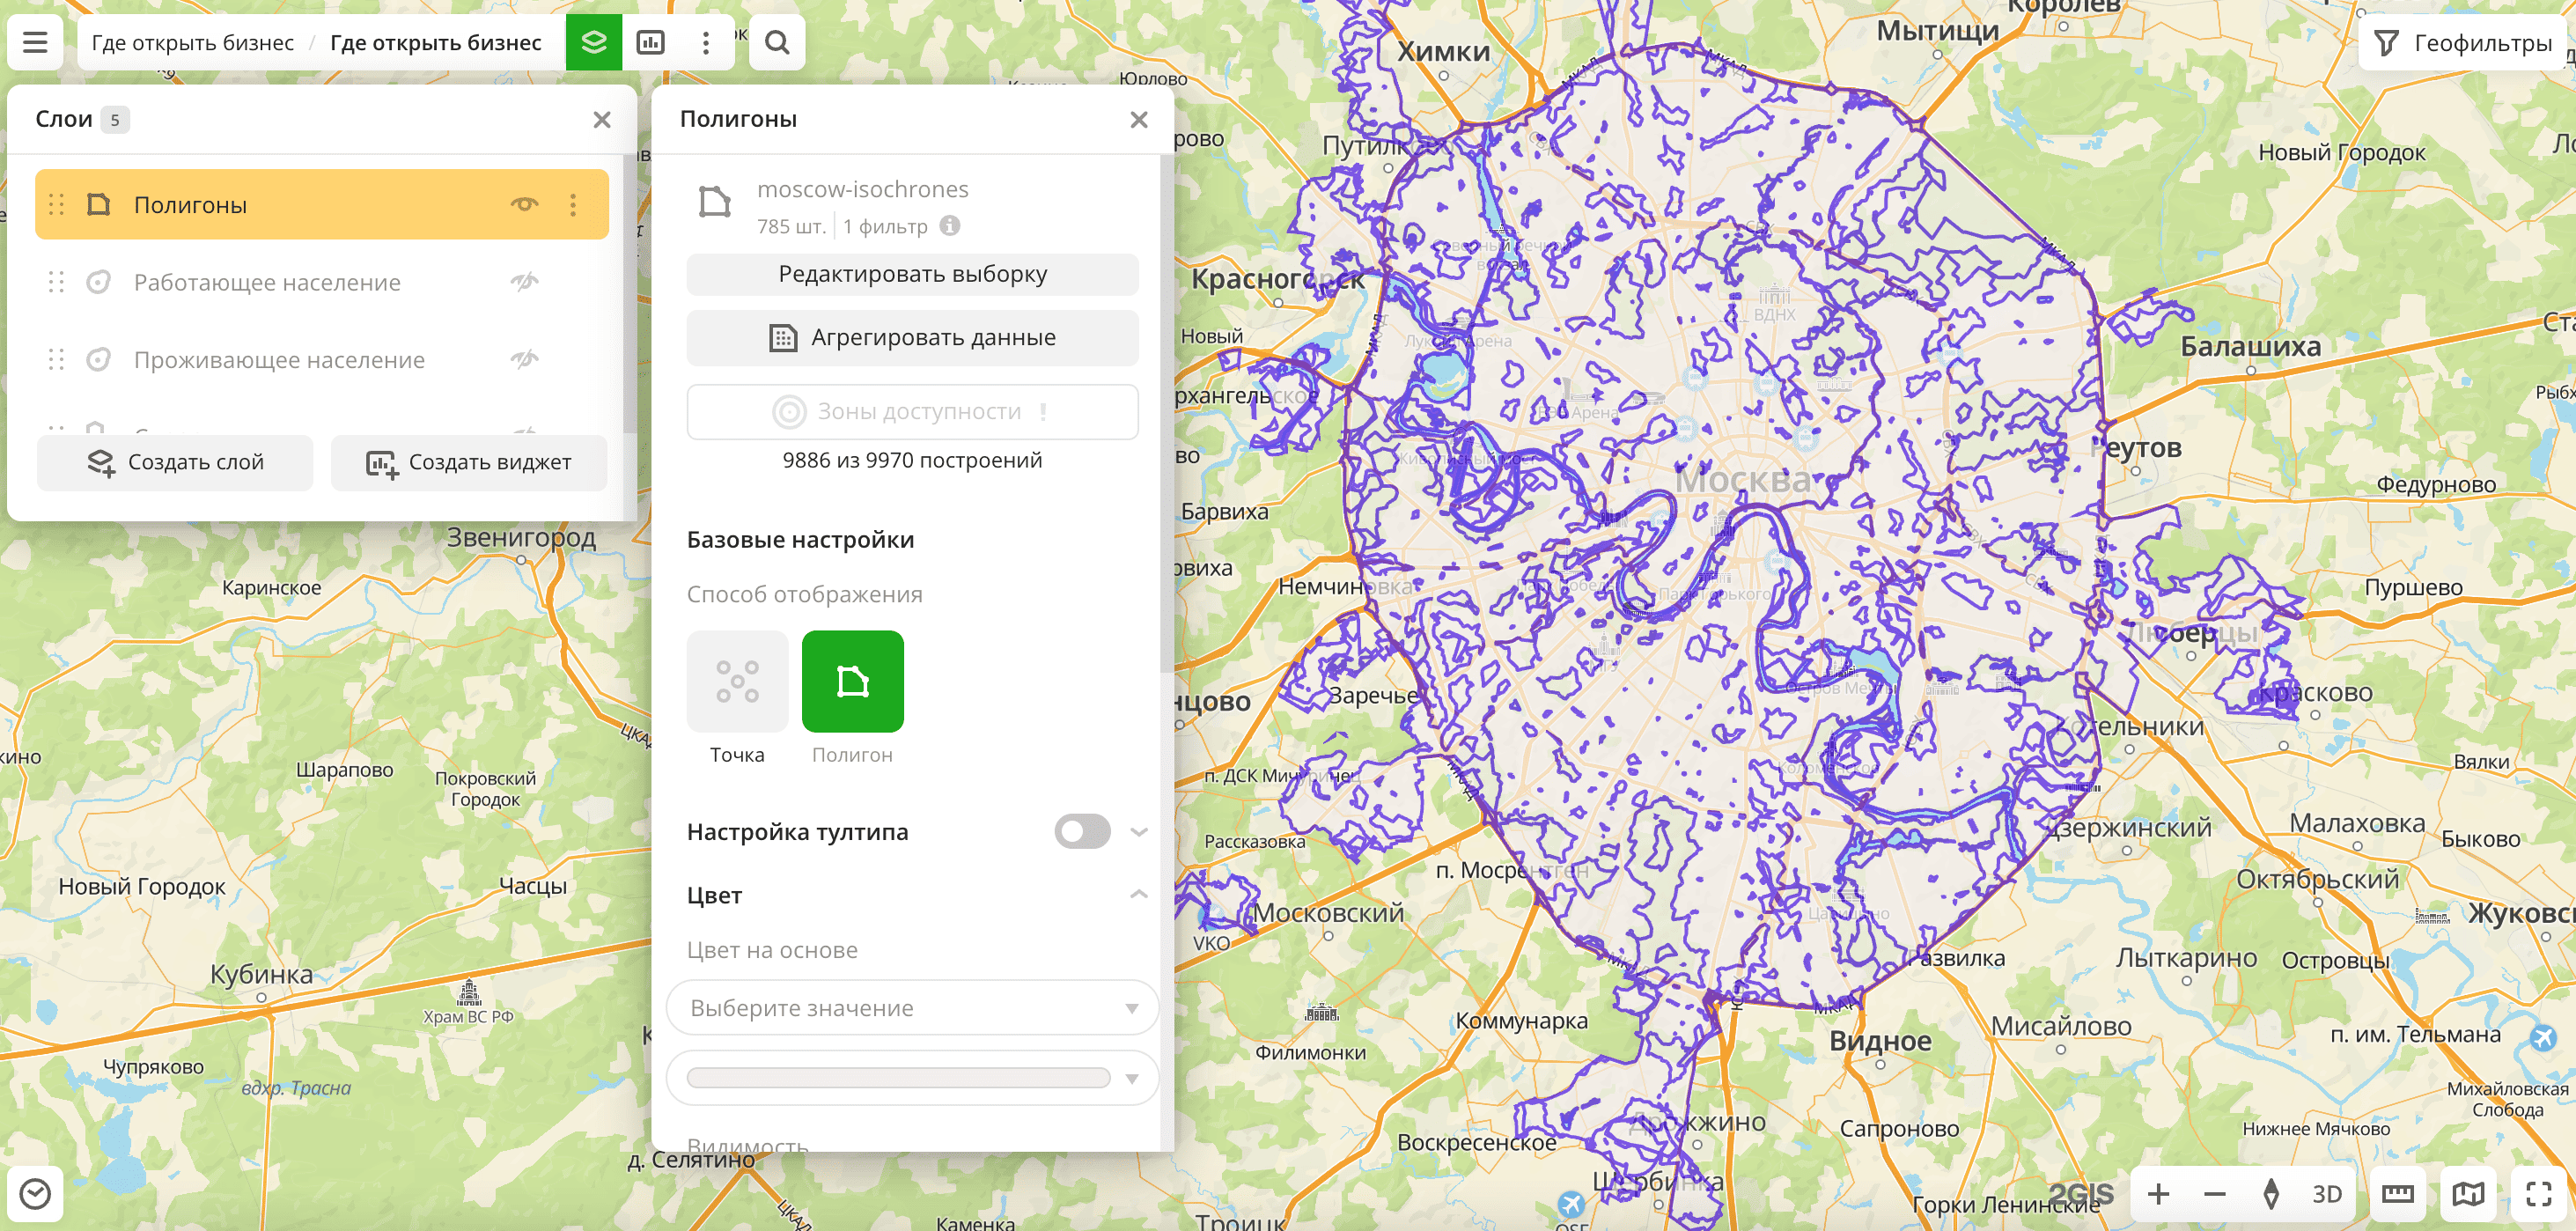Click the filter info icon
Screen dimensions: 2576x1231
click(950, 226)
